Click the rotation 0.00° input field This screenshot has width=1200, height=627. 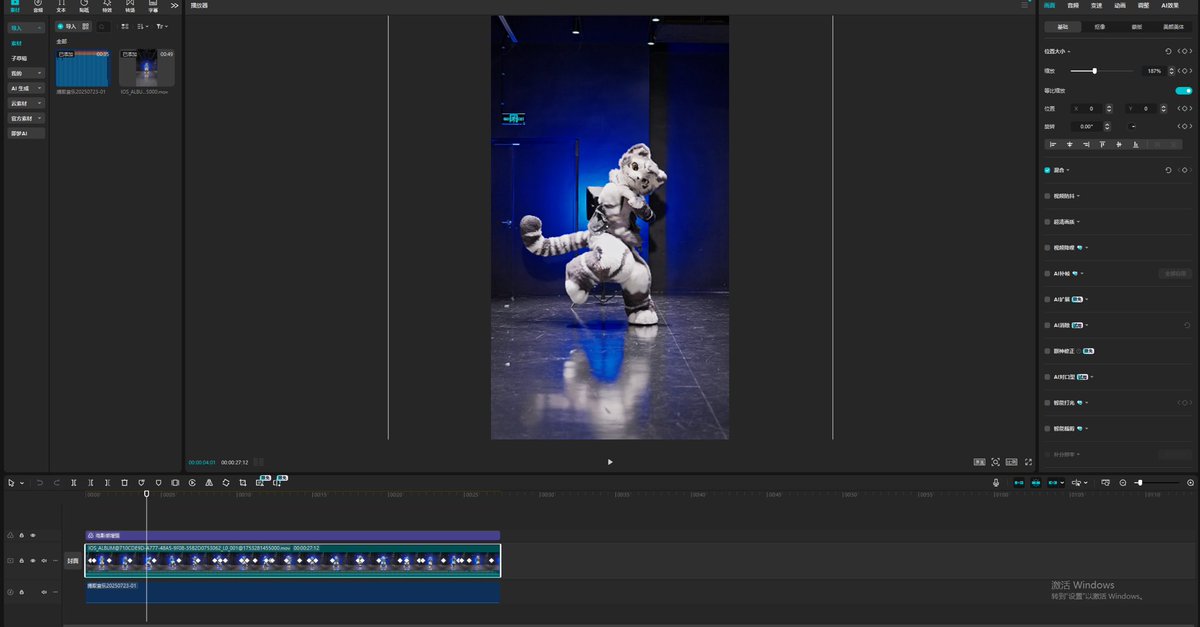[x=1087, y=126]
